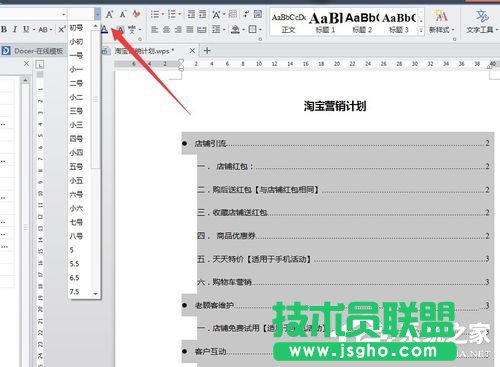Apply paragraph borders

tap(253, 30)
